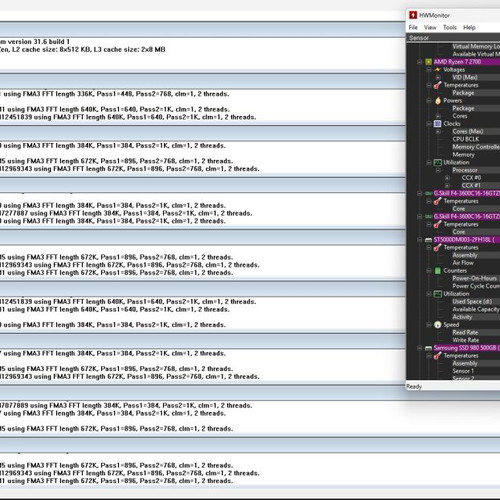
Task: Select the Available Capacity row
Action: pyautogui.click(x=476, y=309)
